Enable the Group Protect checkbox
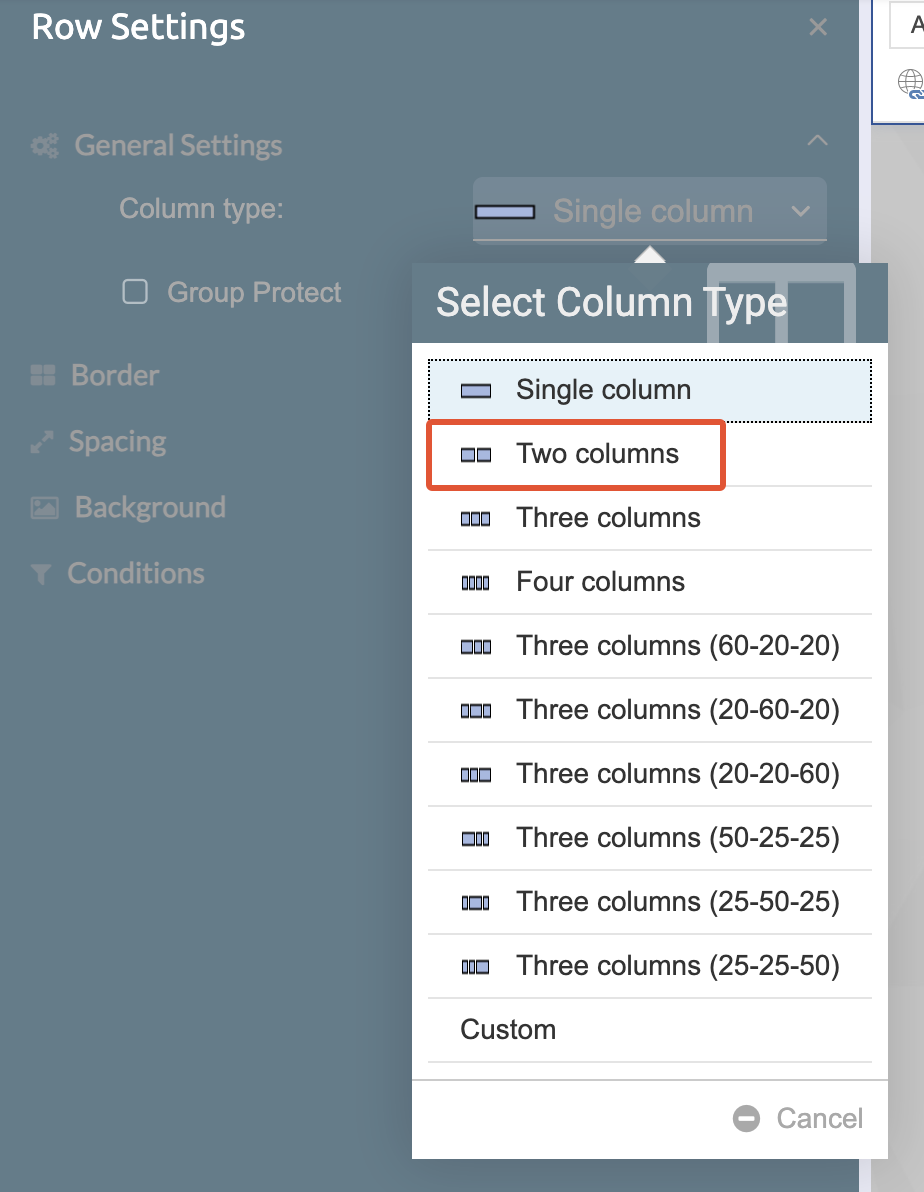Image resolution: width=924 pixels, height=1192 pixels. 135,292
